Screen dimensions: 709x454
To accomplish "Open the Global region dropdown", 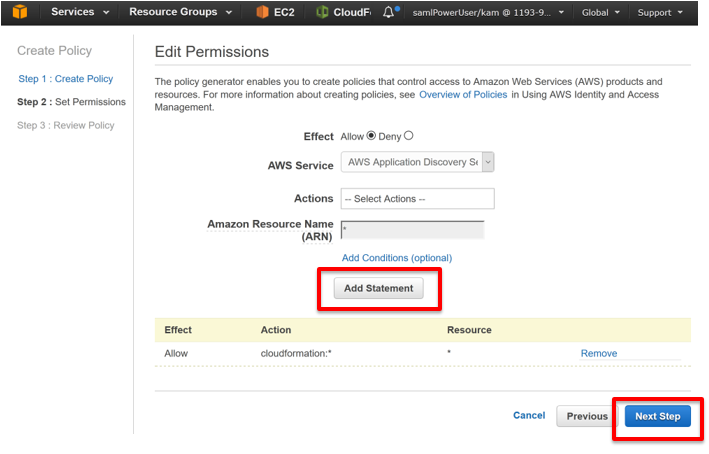I will pyautogui.click(x=600, y=13).
